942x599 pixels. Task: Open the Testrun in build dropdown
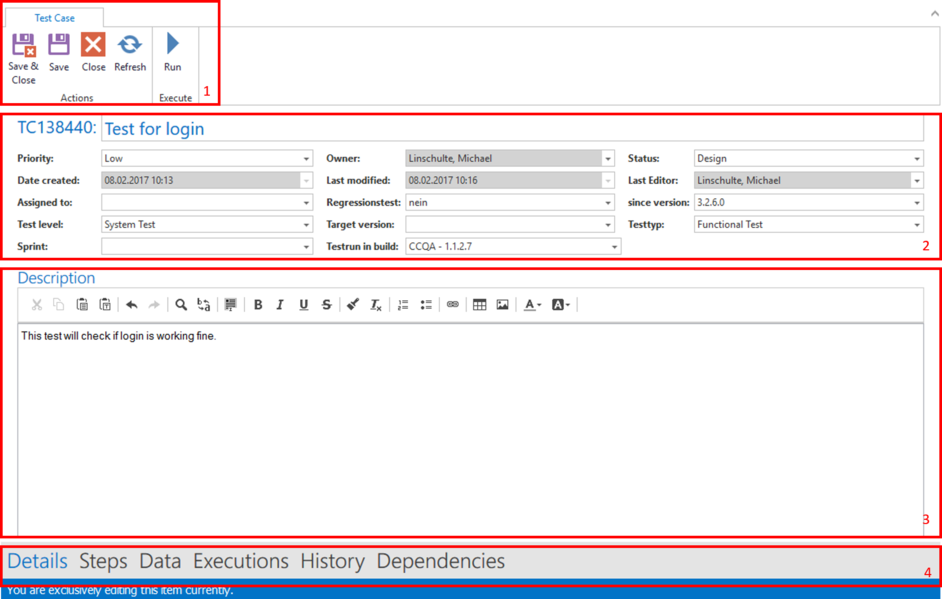[x=613, y=247]
